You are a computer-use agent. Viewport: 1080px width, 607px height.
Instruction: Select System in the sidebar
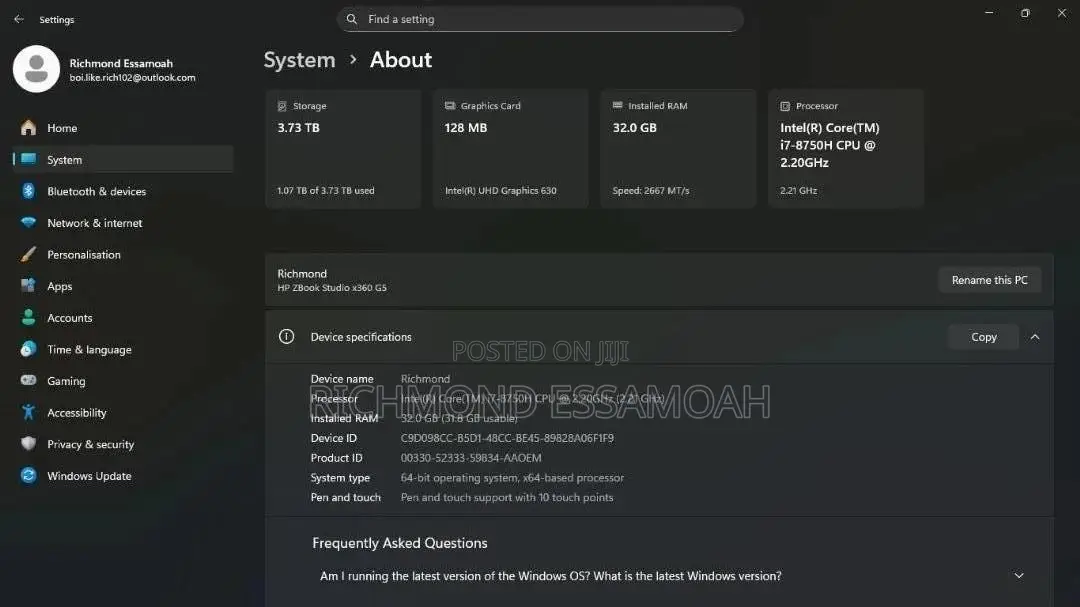pos(123,159)
